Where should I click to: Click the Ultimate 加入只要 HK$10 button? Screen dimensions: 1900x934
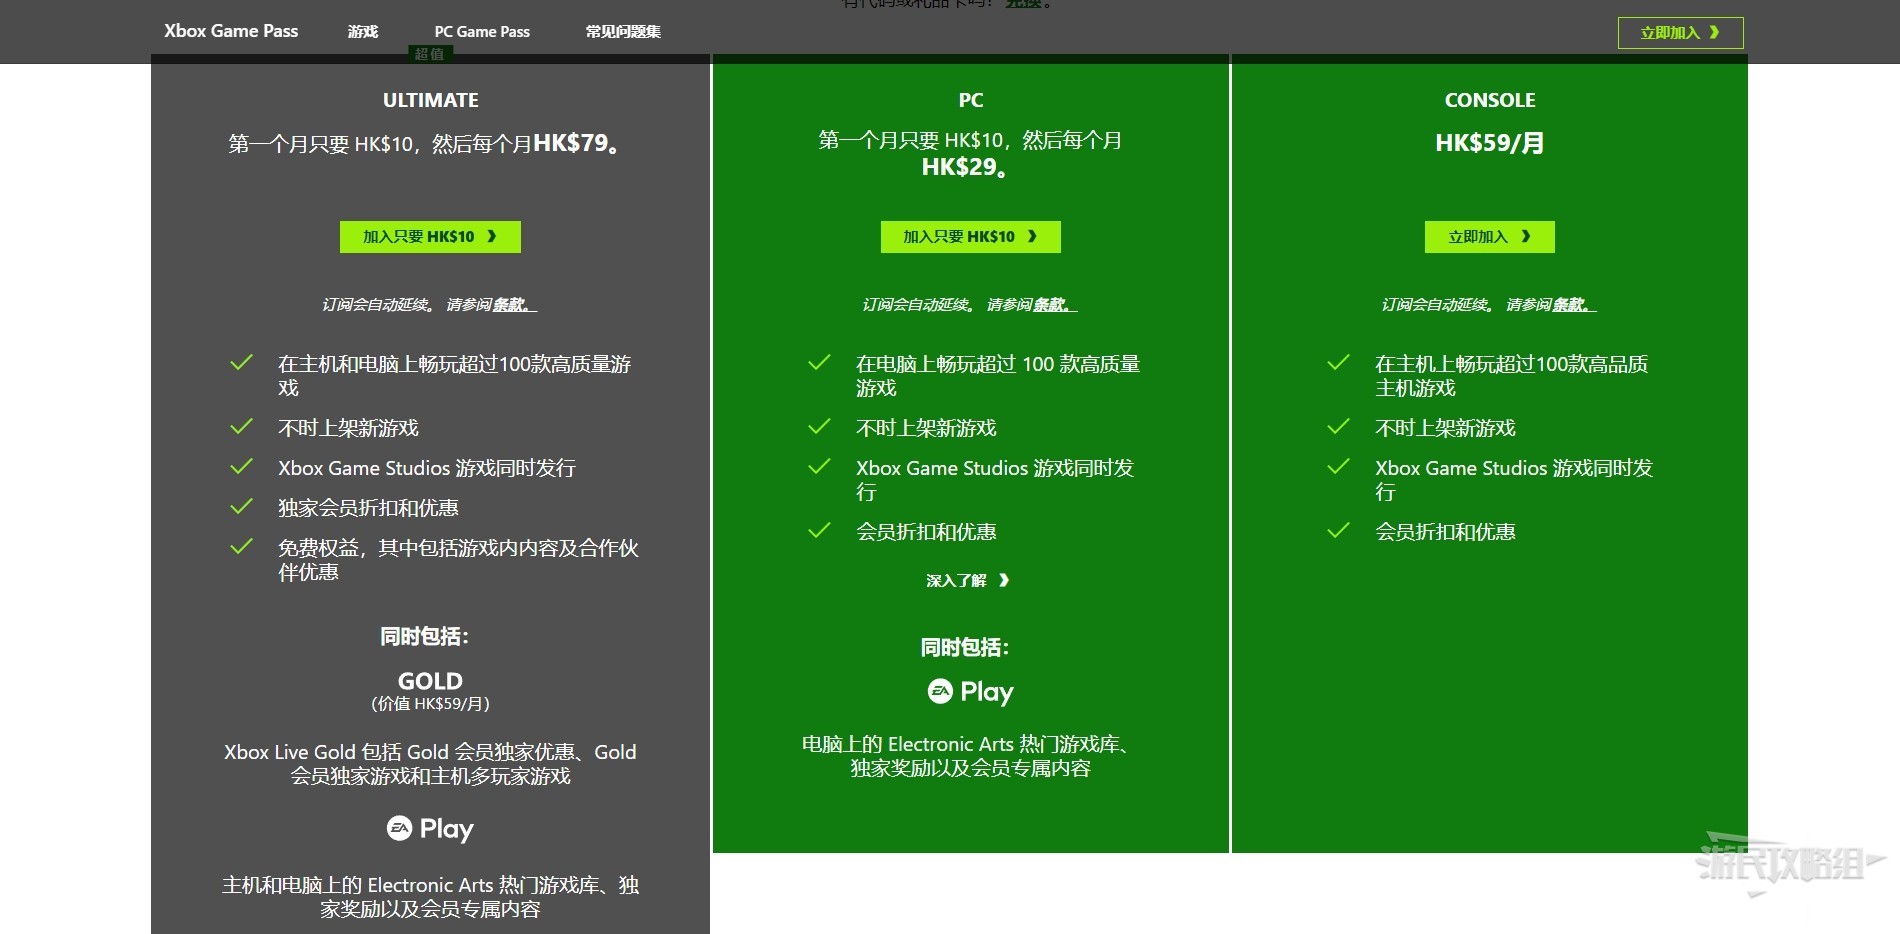430,237
